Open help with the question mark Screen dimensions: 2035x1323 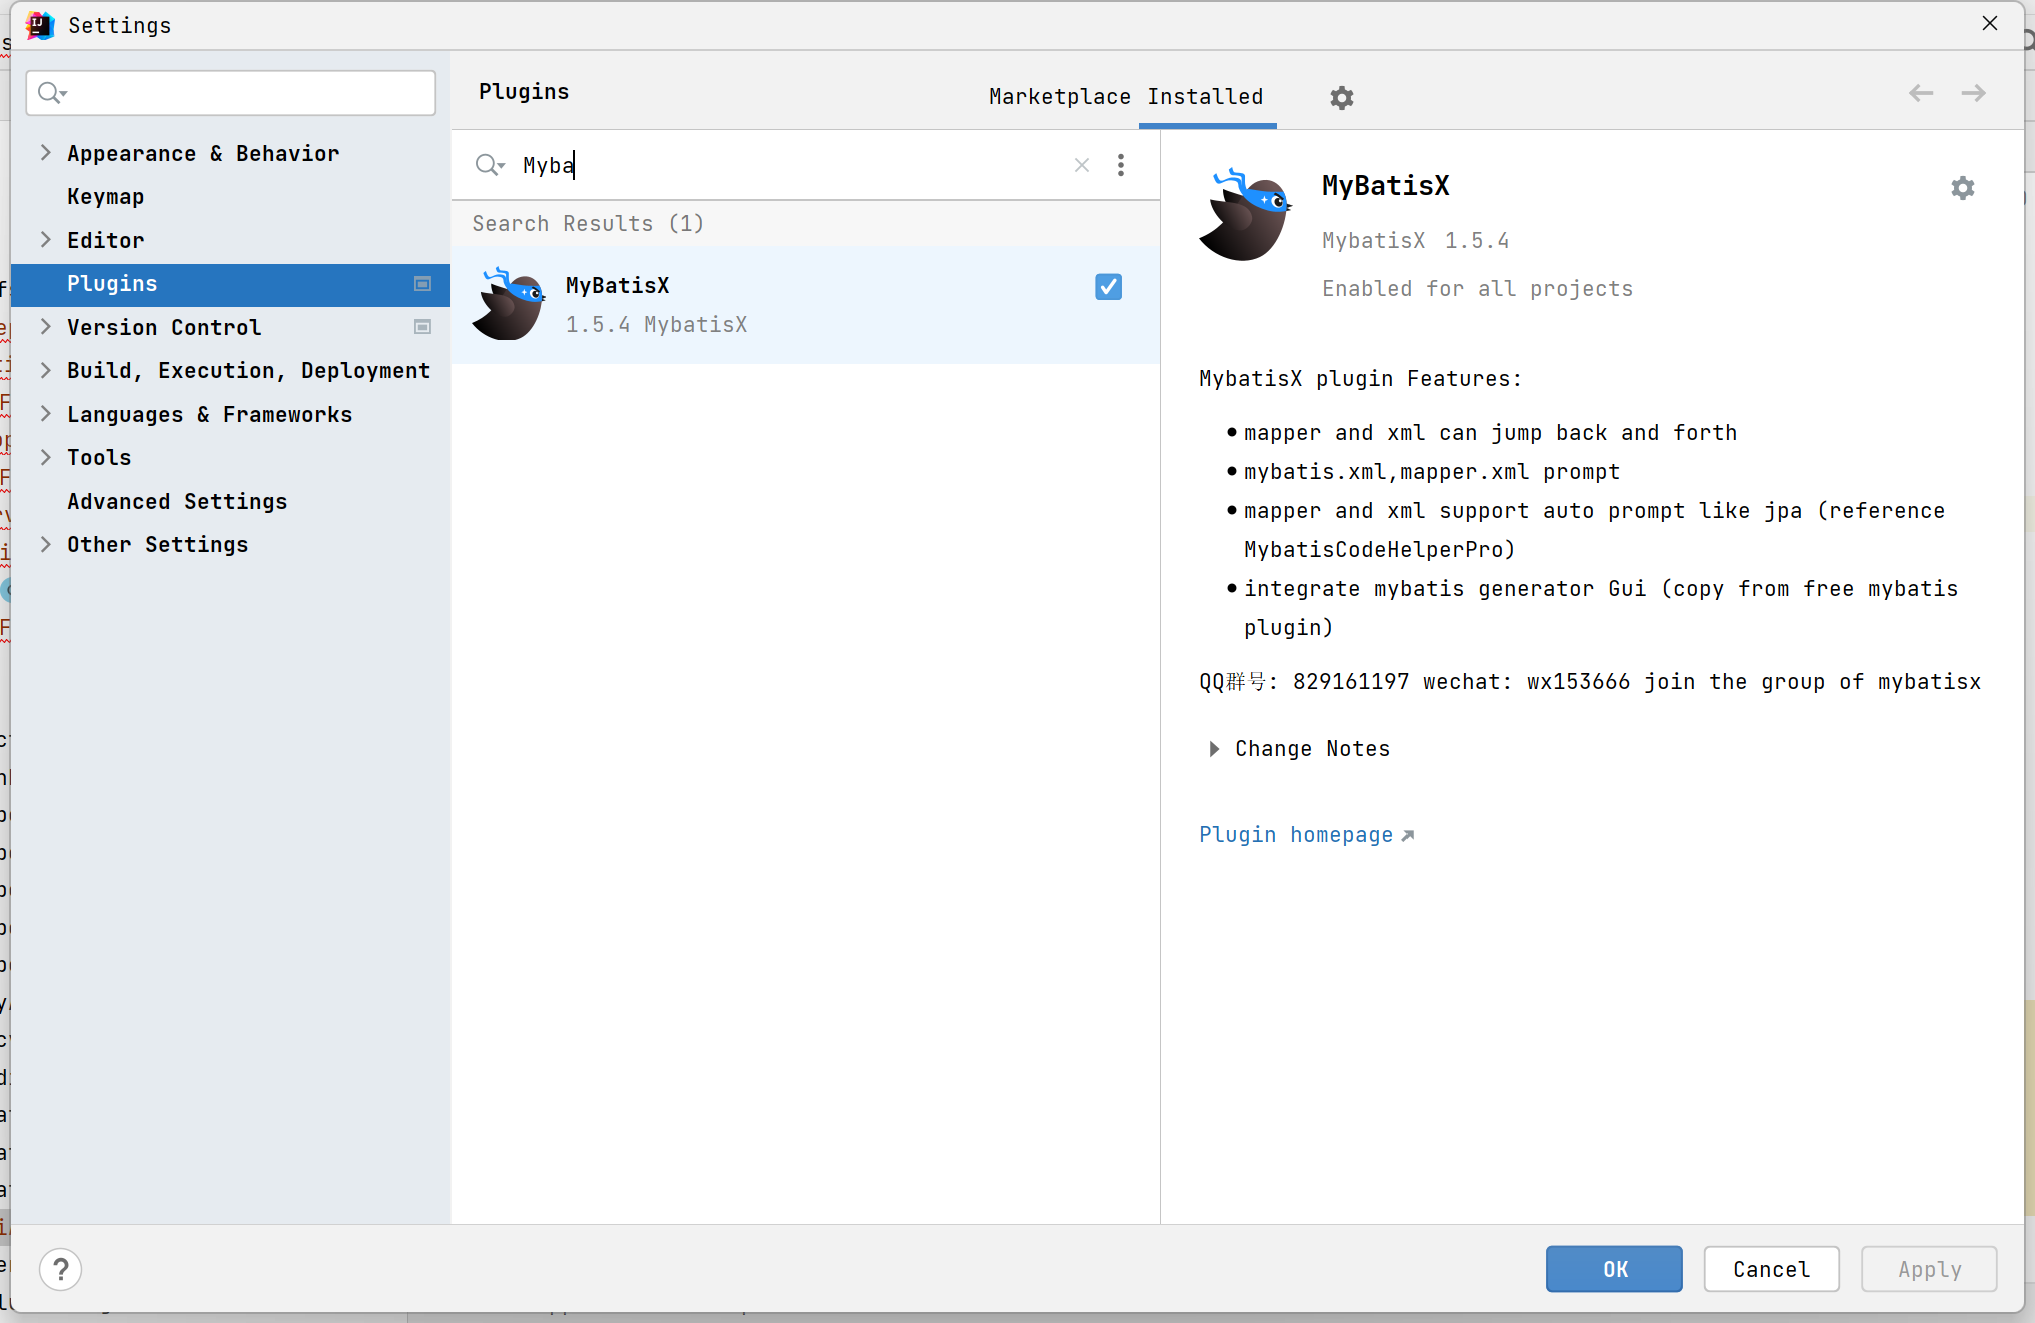click(x=61, y=1269)
